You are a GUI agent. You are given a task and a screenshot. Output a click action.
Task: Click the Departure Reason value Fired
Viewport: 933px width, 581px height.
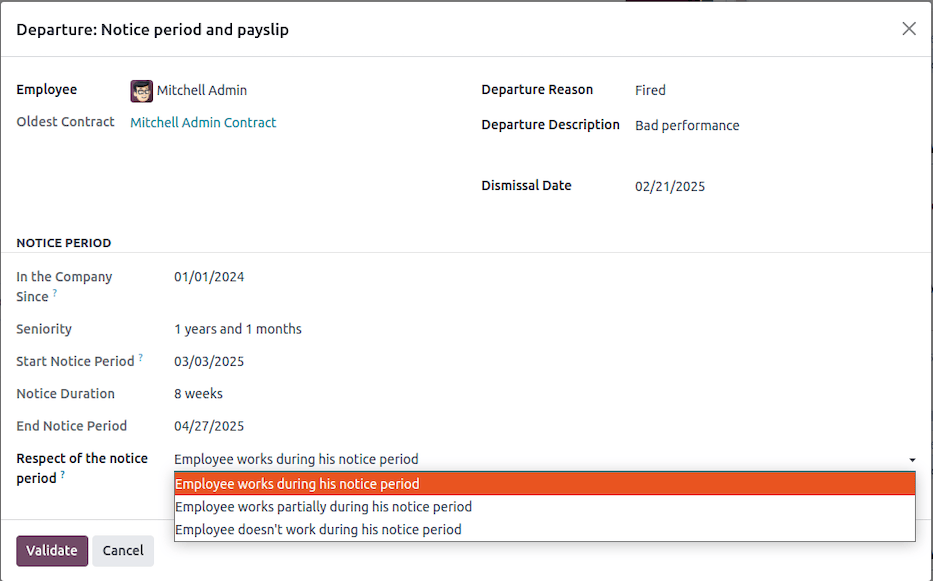click(x=650, y=90)
